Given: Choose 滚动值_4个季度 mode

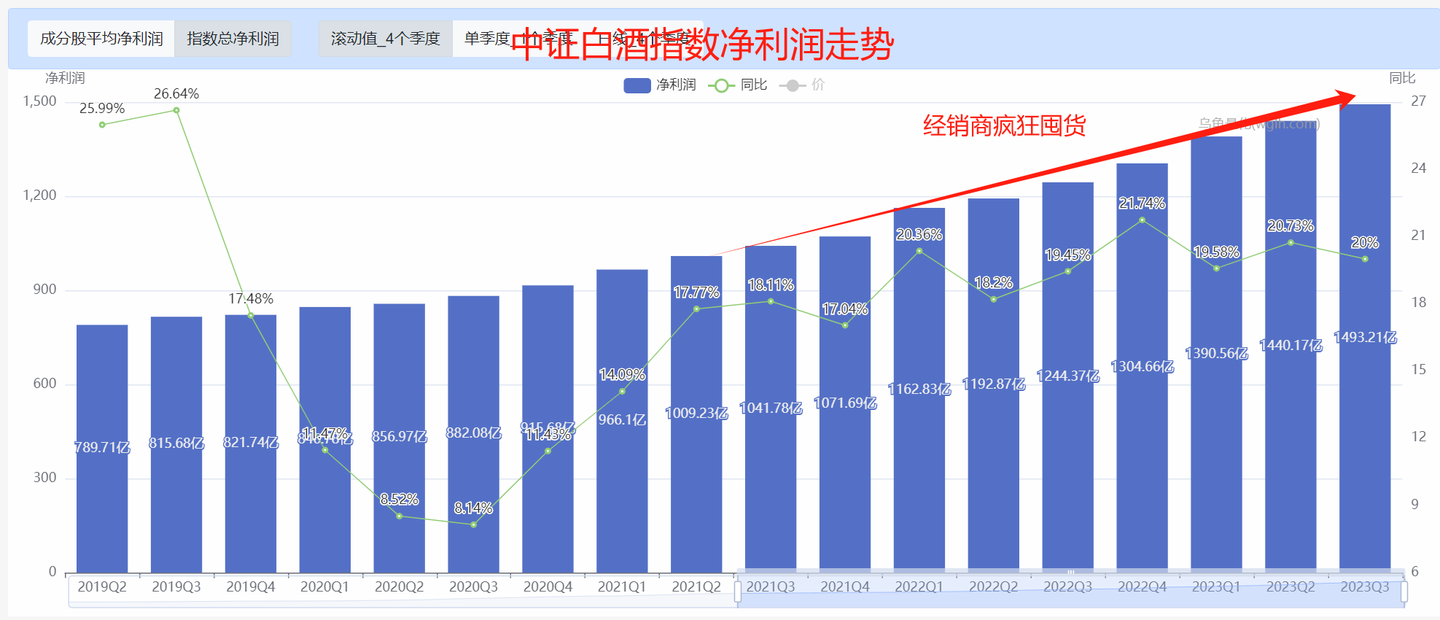Looking at the screenshot, I should 386,39.
